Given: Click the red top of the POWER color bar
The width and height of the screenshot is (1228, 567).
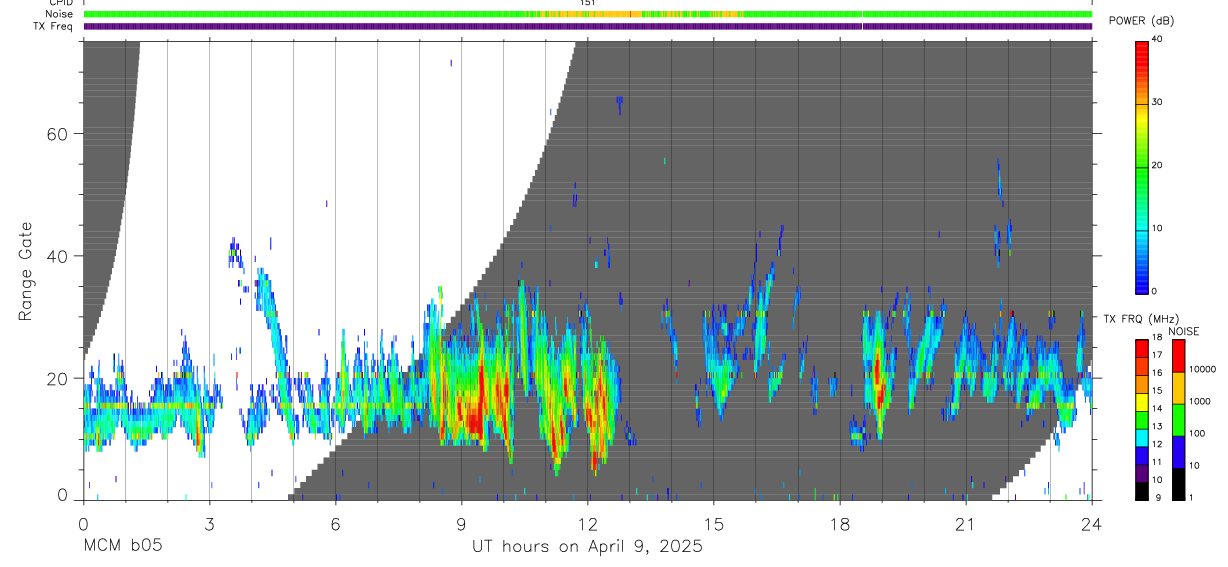Looking at the screenshot, I should (1142, 51).
